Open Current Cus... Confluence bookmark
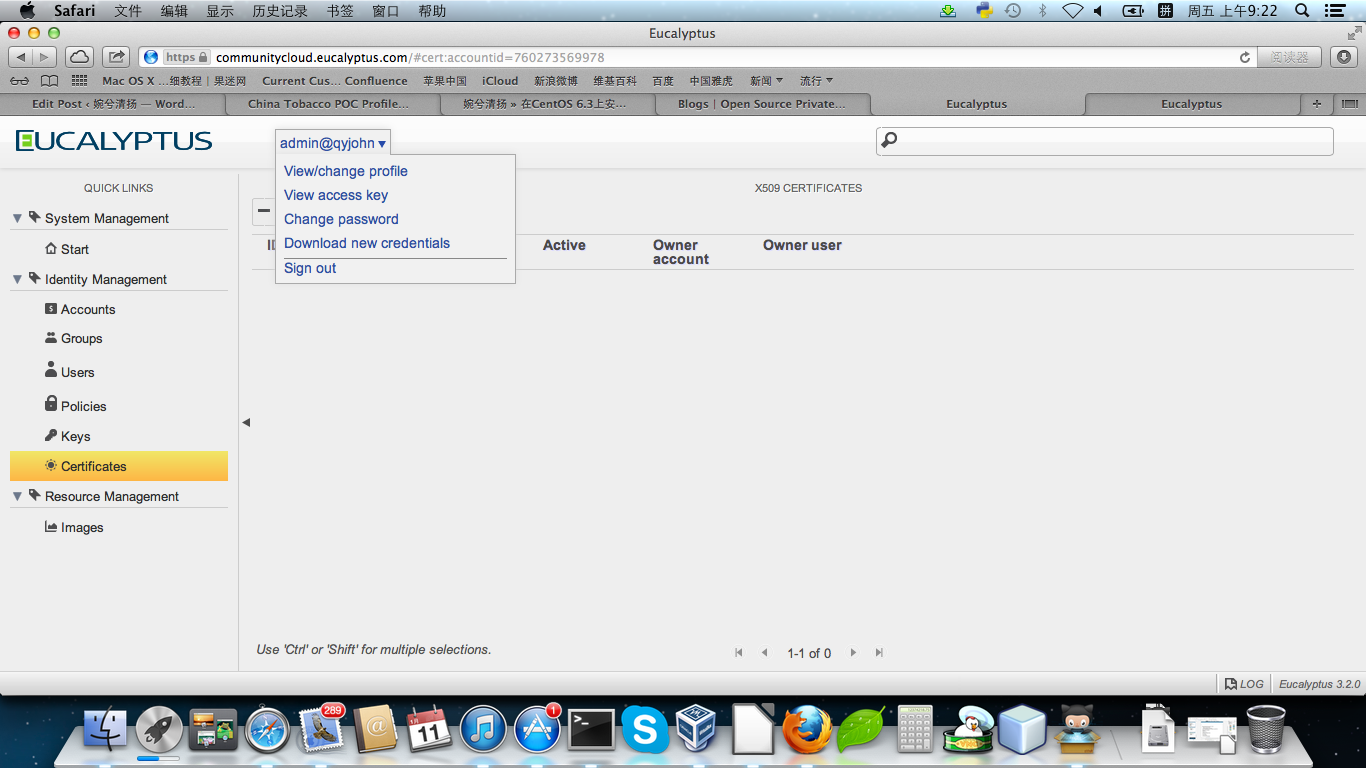Image resolution: width=1366 pixels, height=768 pixels. (x=335, y=81)
